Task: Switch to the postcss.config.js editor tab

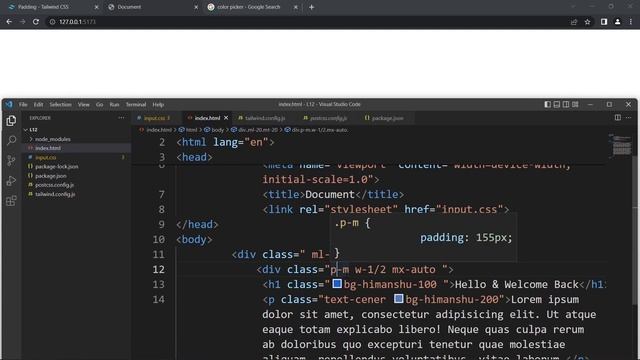Action: (328, 118)
